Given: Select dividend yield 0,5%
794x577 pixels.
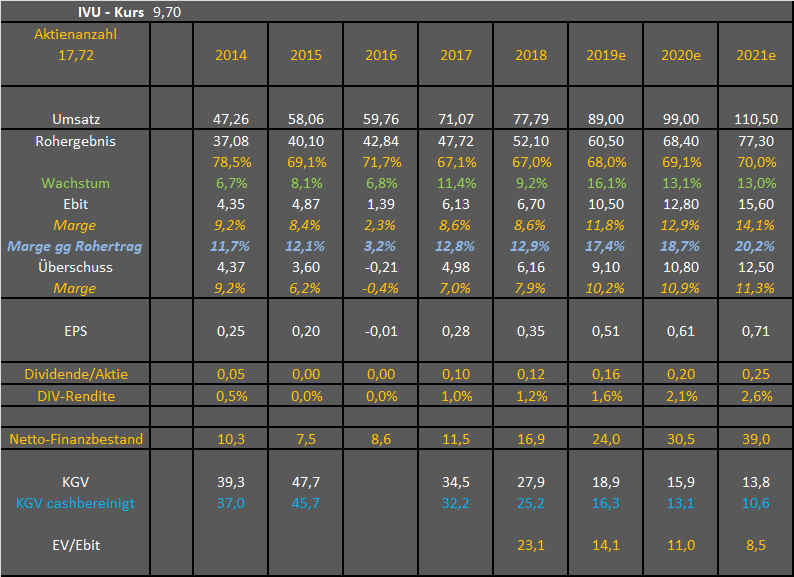Looking at the screenshot, I should (x=232, y=396).
